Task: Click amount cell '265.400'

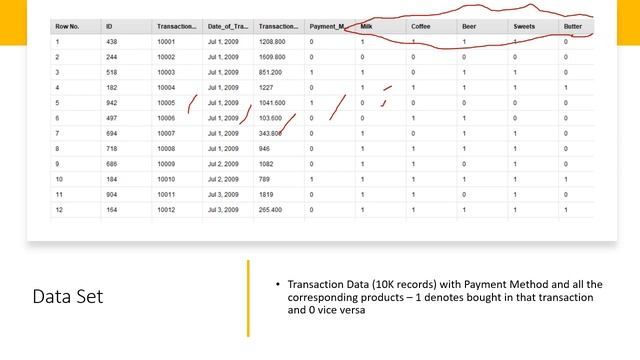Action: tap(270, 210)
